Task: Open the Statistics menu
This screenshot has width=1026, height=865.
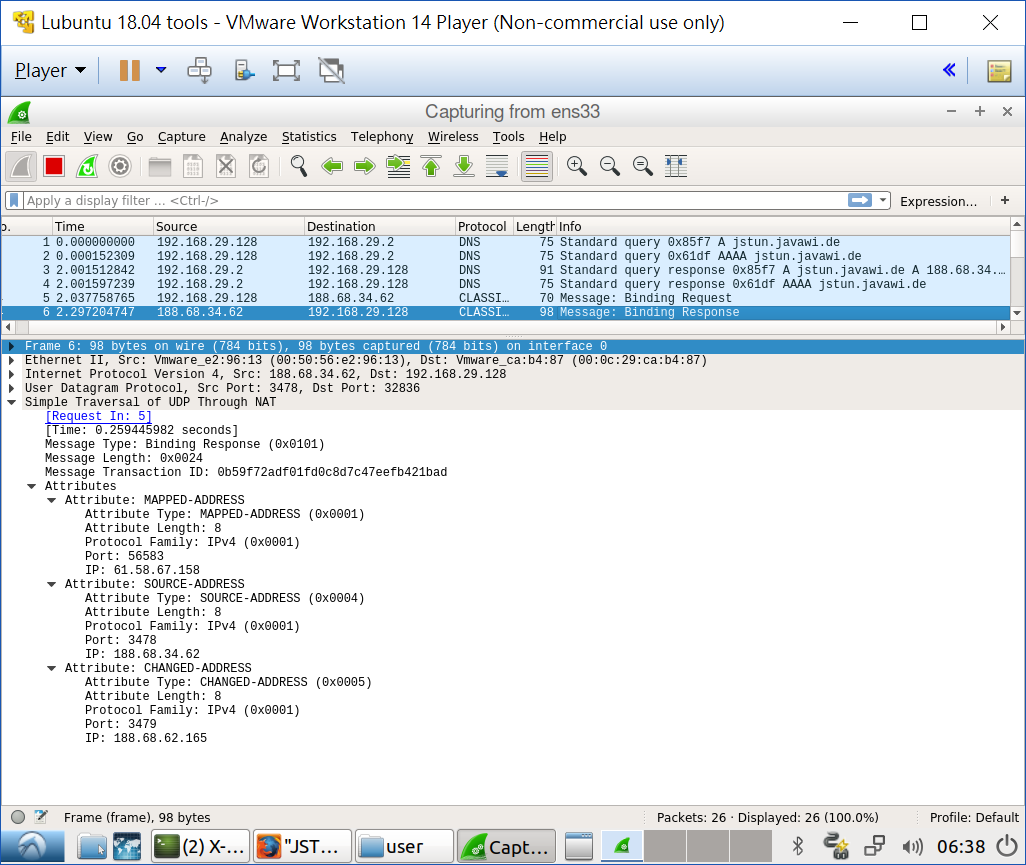Action: (x=309, y=137)
